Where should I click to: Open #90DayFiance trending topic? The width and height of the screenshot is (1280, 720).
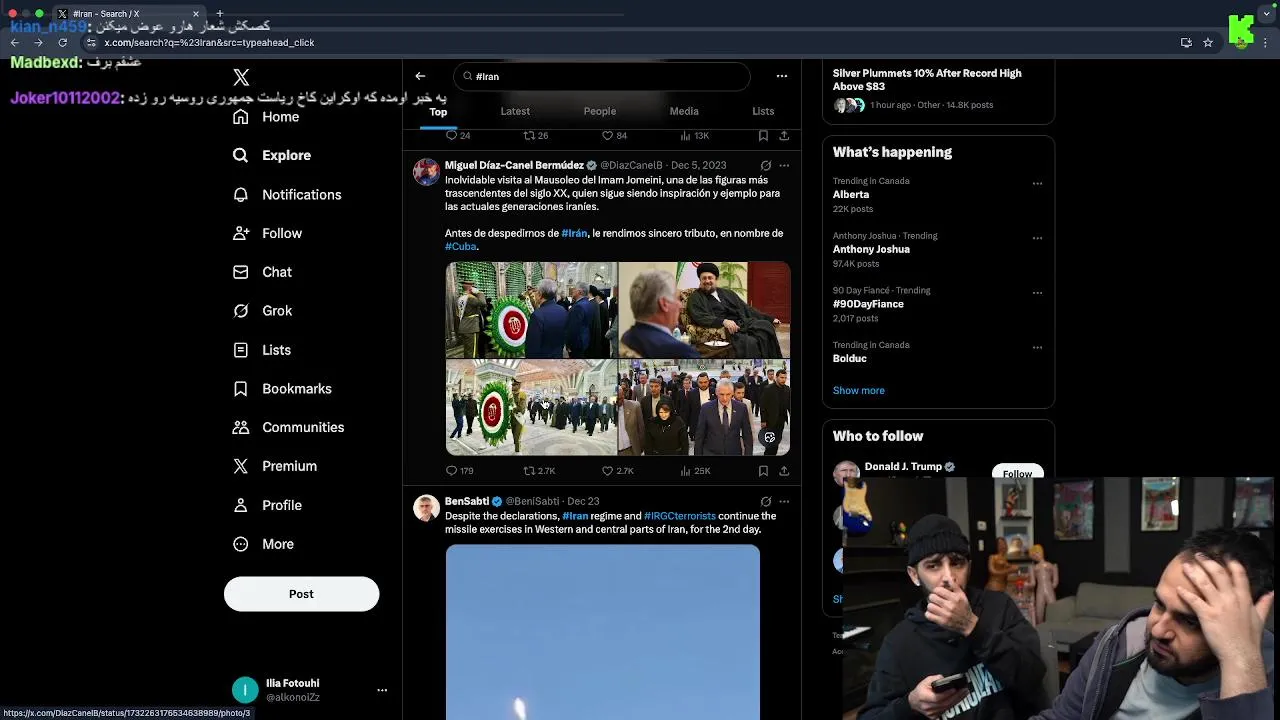pos(868,304)
